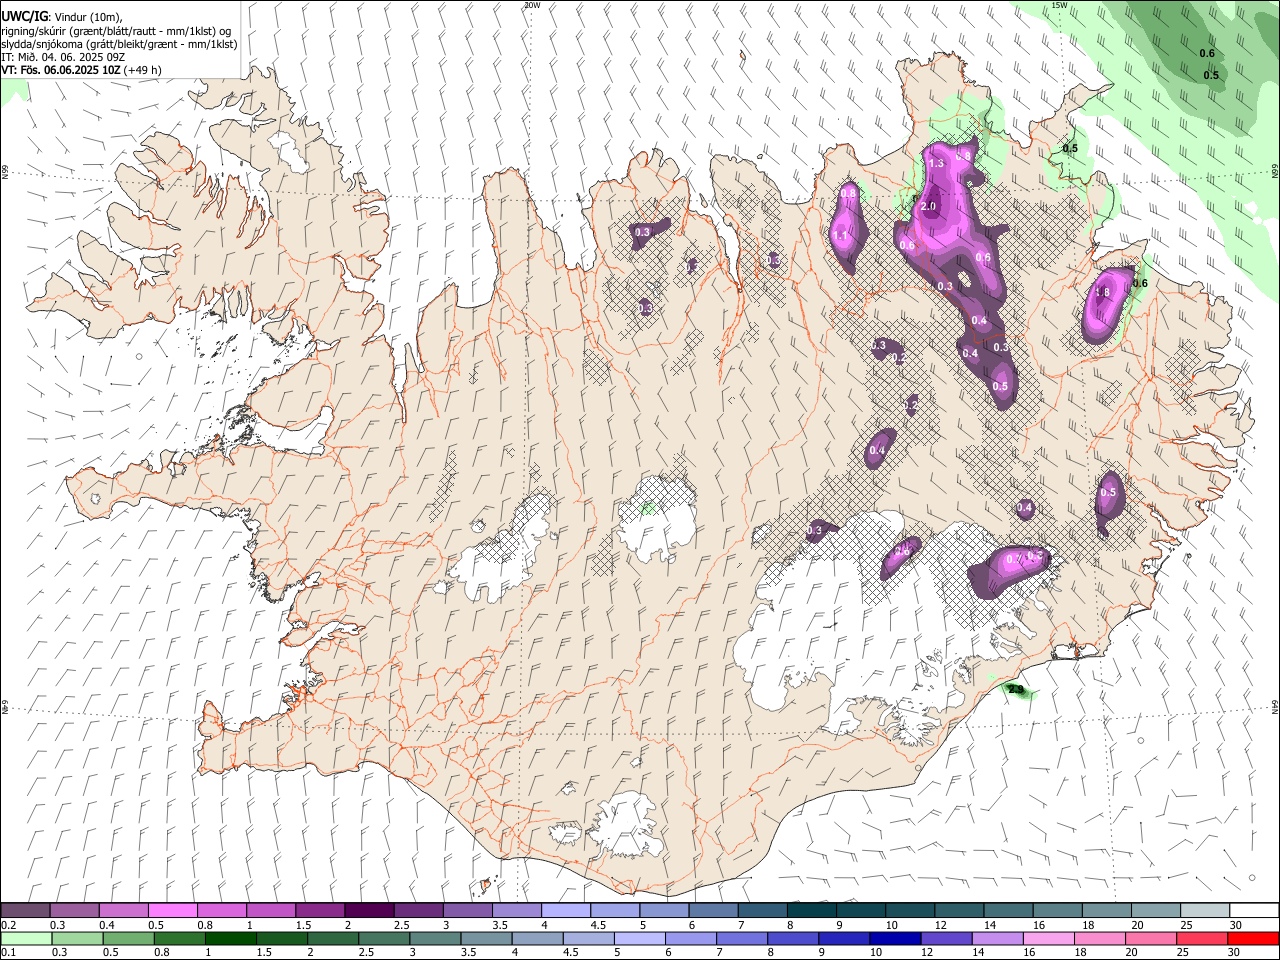Click the '15W' longitude label at the top

pyautogui.click(x=1059, y=5)
